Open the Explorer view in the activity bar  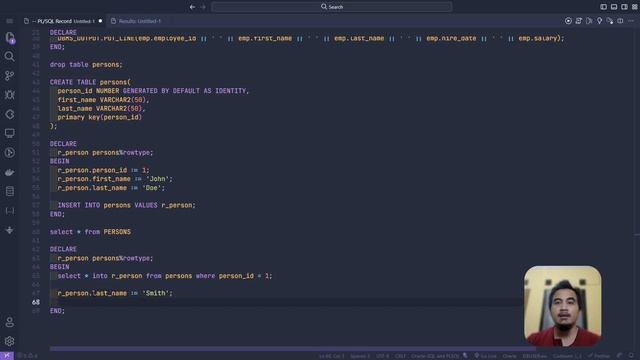(10, 38)
